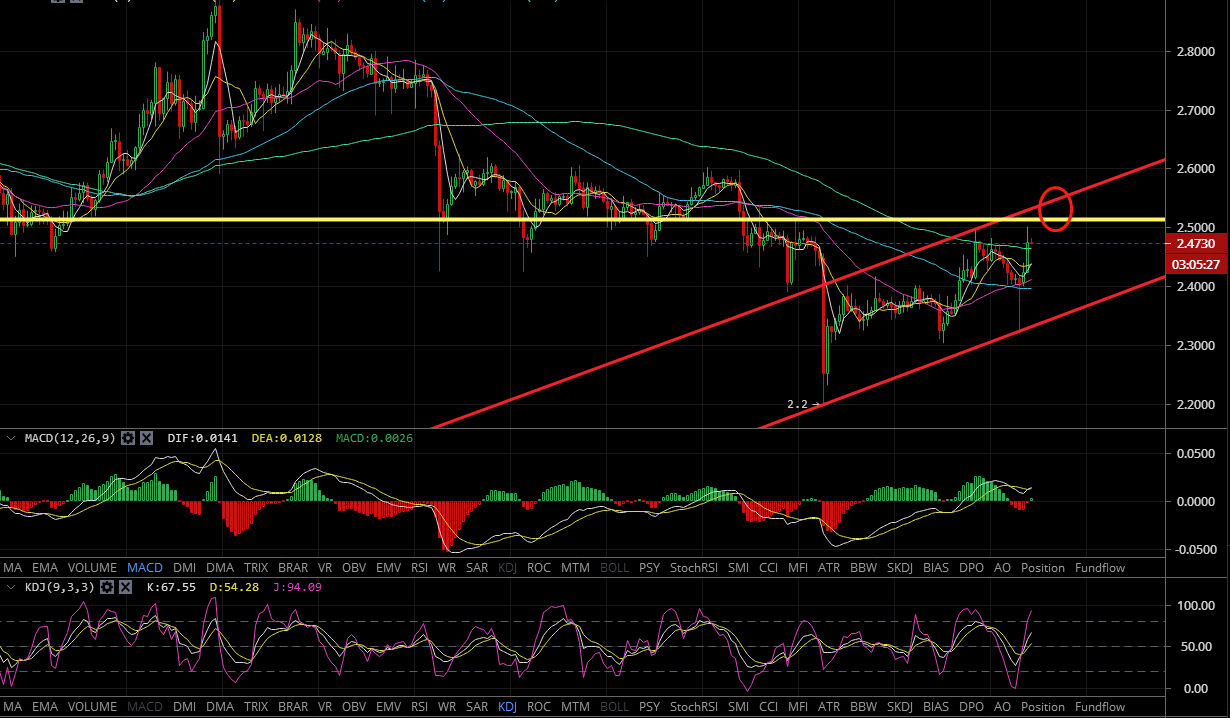The image size is (1230, 718).
Task: Switch KDJ panel to DMI indicator
Action: (x=186, y=706)
